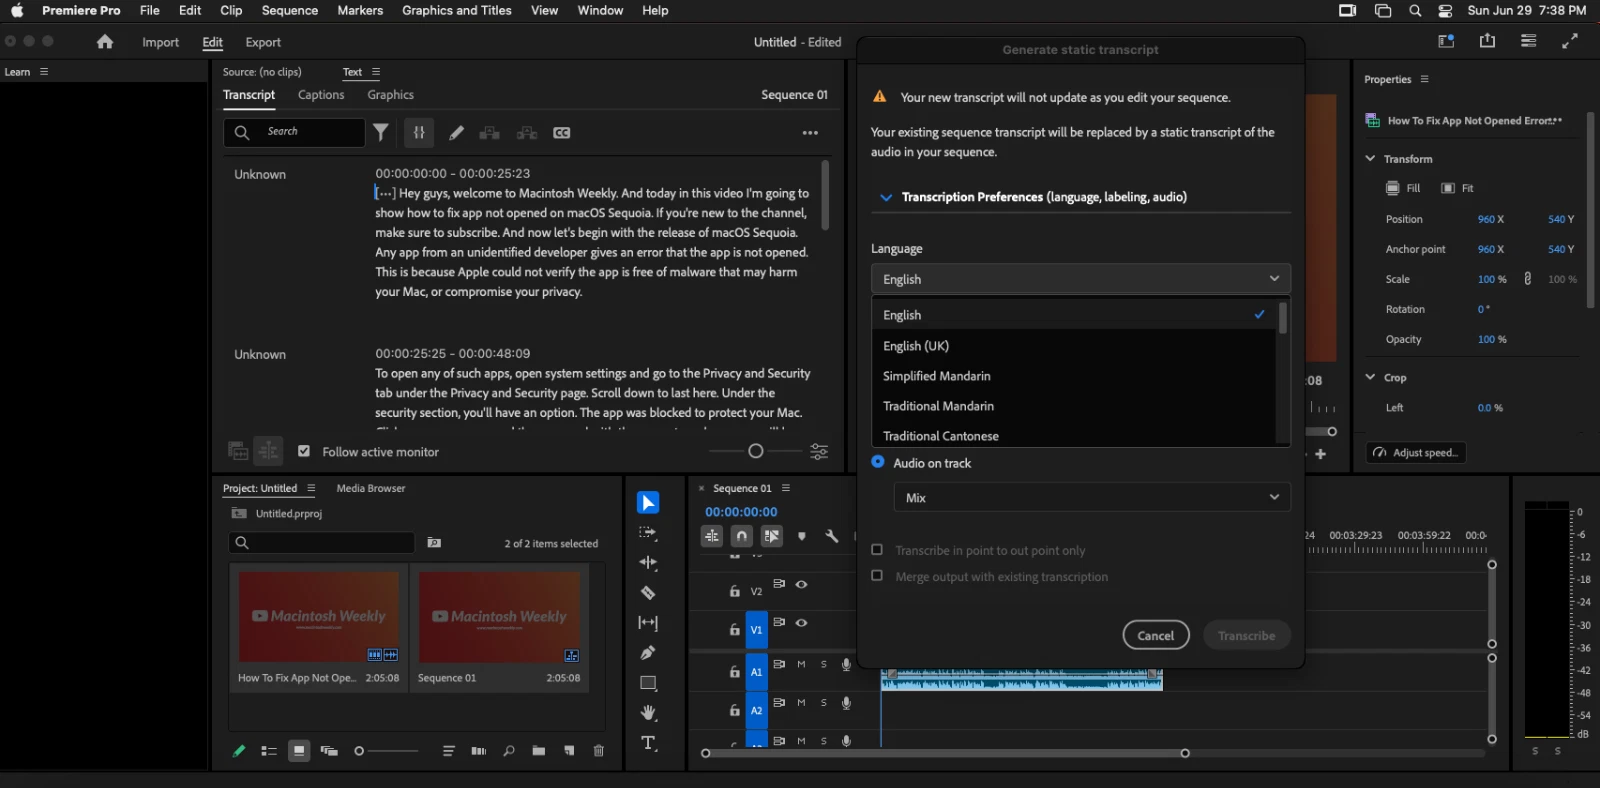Check Merge output with existing transcription
Image resolution: width=1600 pixels, height=788 pixels.
[877, 576]
